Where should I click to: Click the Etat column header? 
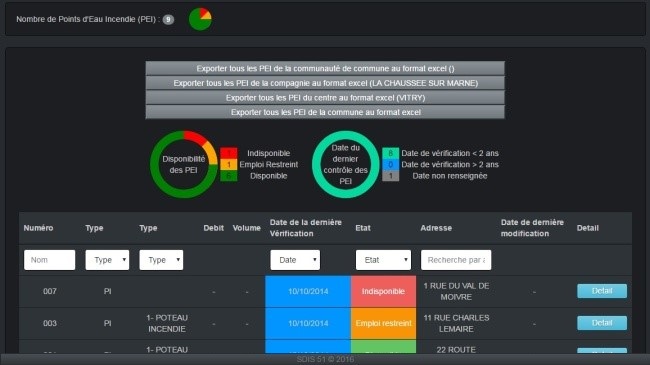pos(363,228)
